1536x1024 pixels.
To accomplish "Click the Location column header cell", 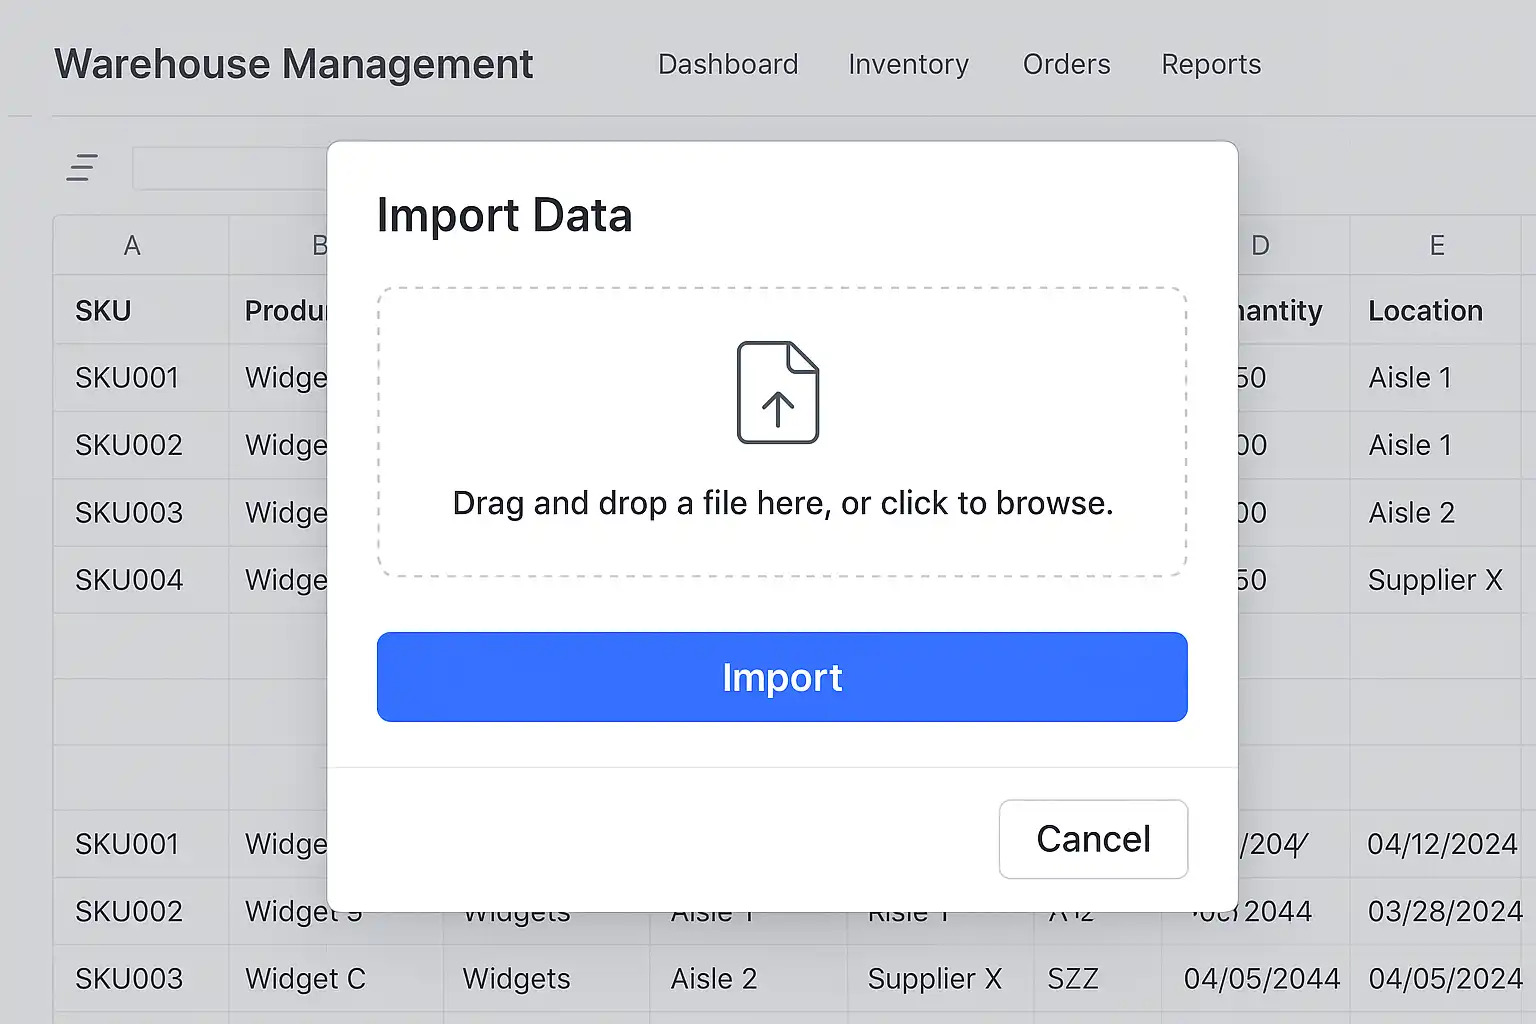I will pos(1425,311).
